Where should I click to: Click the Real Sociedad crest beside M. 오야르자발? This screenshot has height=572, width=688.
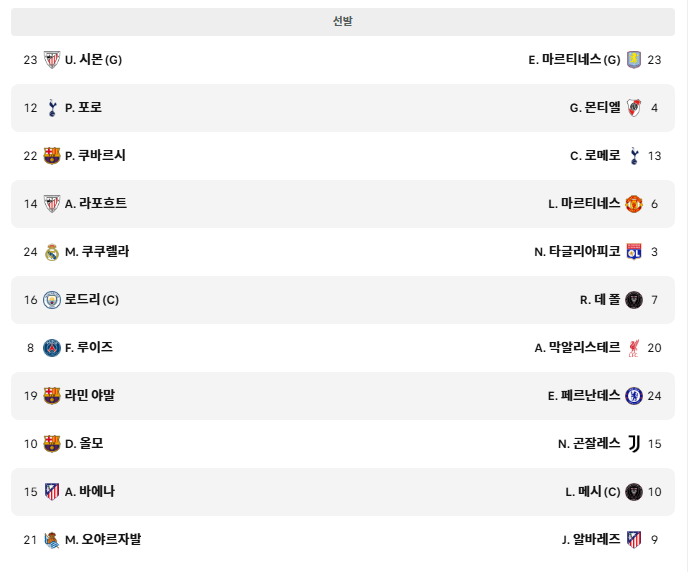tap(52, 540)
